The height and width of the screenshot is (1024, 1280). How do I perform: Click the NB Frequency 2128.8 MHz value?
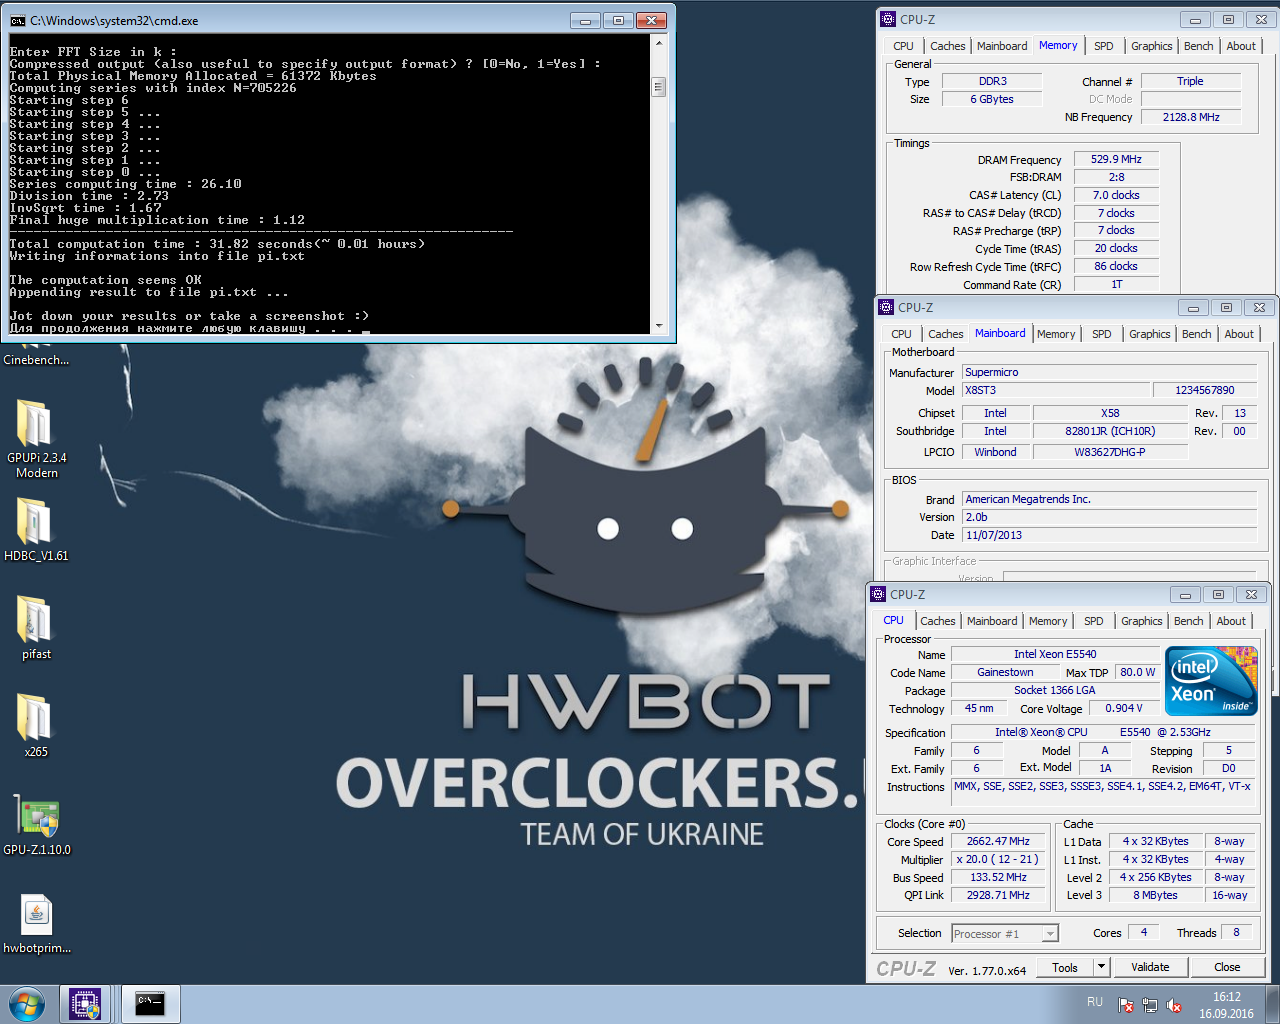click(1190, 117)
